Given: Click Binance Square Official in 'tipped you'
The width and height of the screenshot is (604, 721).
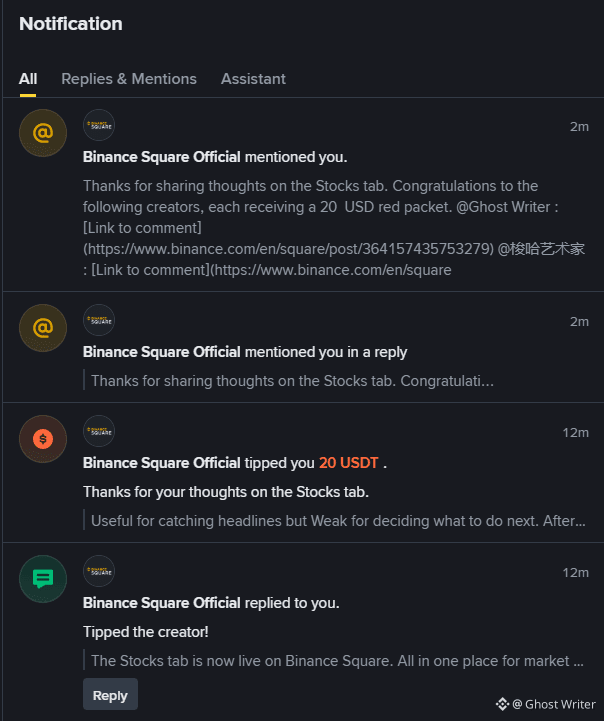Looking at the screenshot, I should (x=161, y=463).
